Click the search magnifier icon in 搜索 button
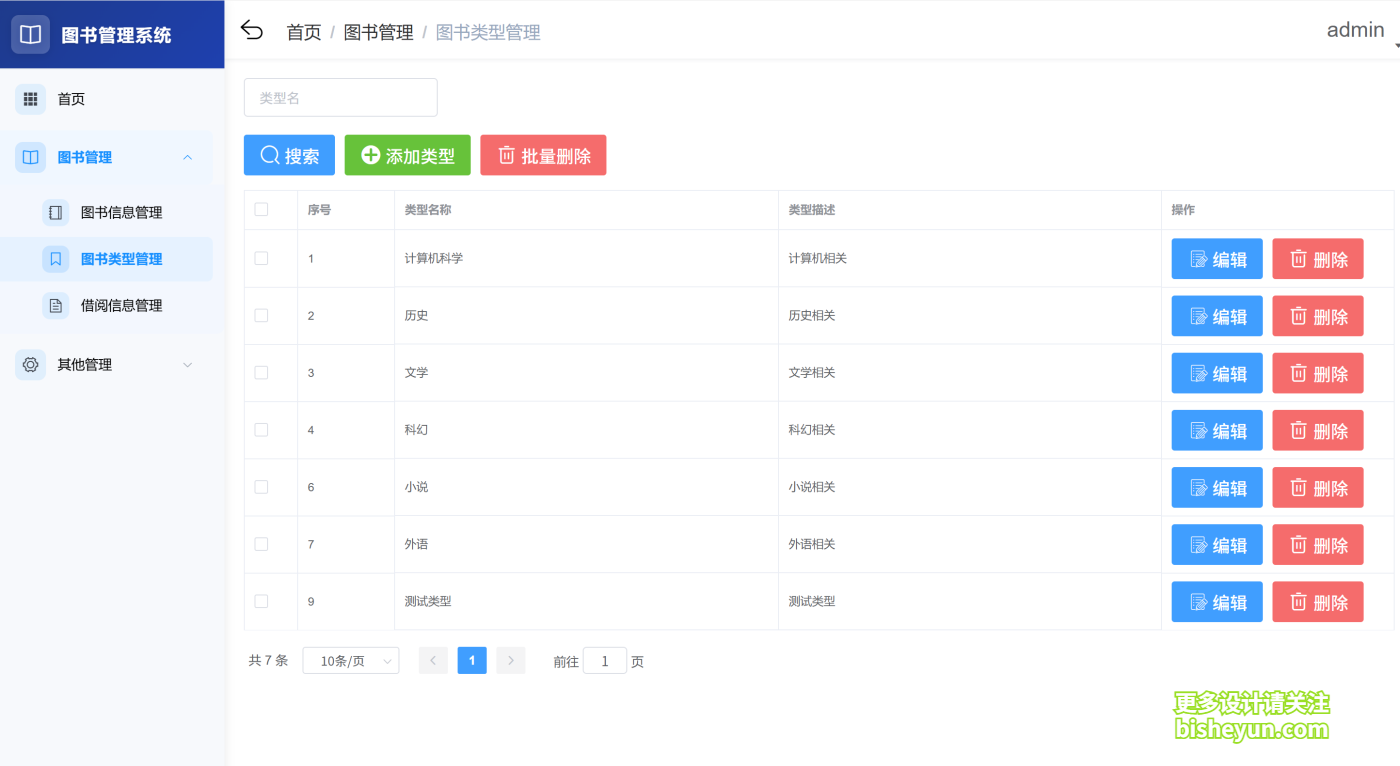1400x766 pixels. click(268, 155)
